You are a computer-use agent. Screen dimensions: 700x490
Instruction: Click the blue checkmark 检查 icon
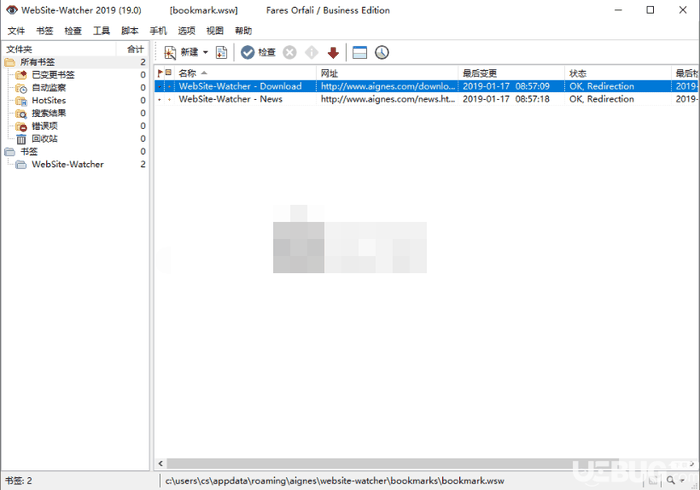click(247, 53)
